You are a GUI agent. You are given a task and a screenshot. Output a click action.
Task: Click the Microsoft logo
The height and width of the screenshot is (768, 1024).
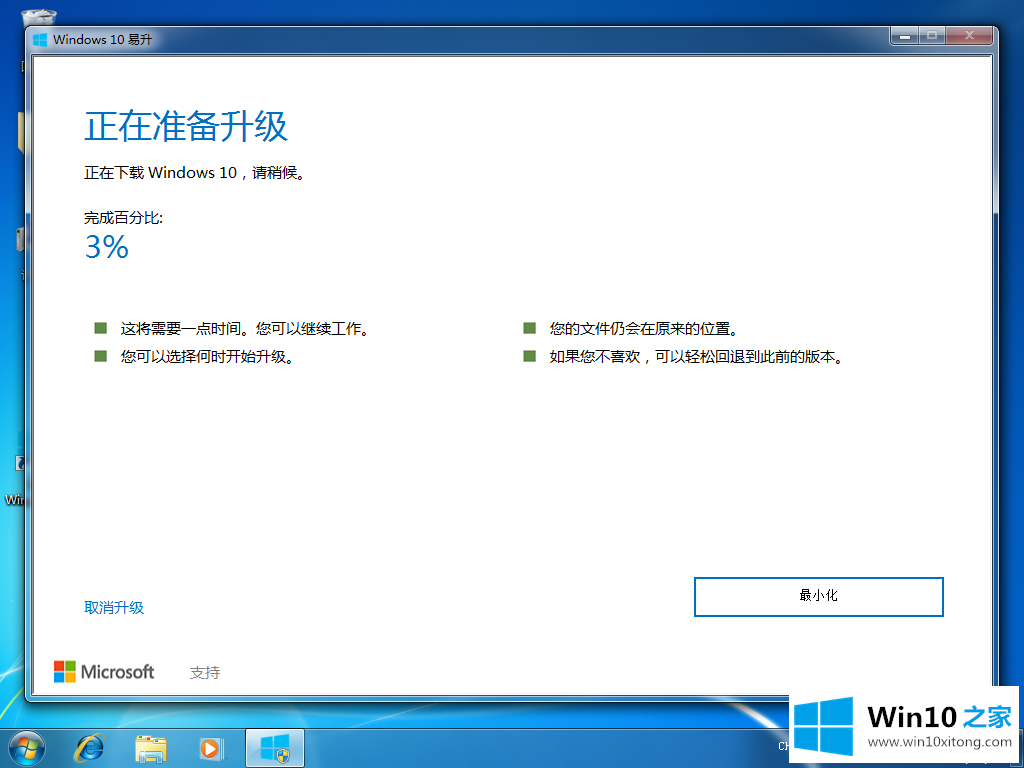[x=104, y=671]
